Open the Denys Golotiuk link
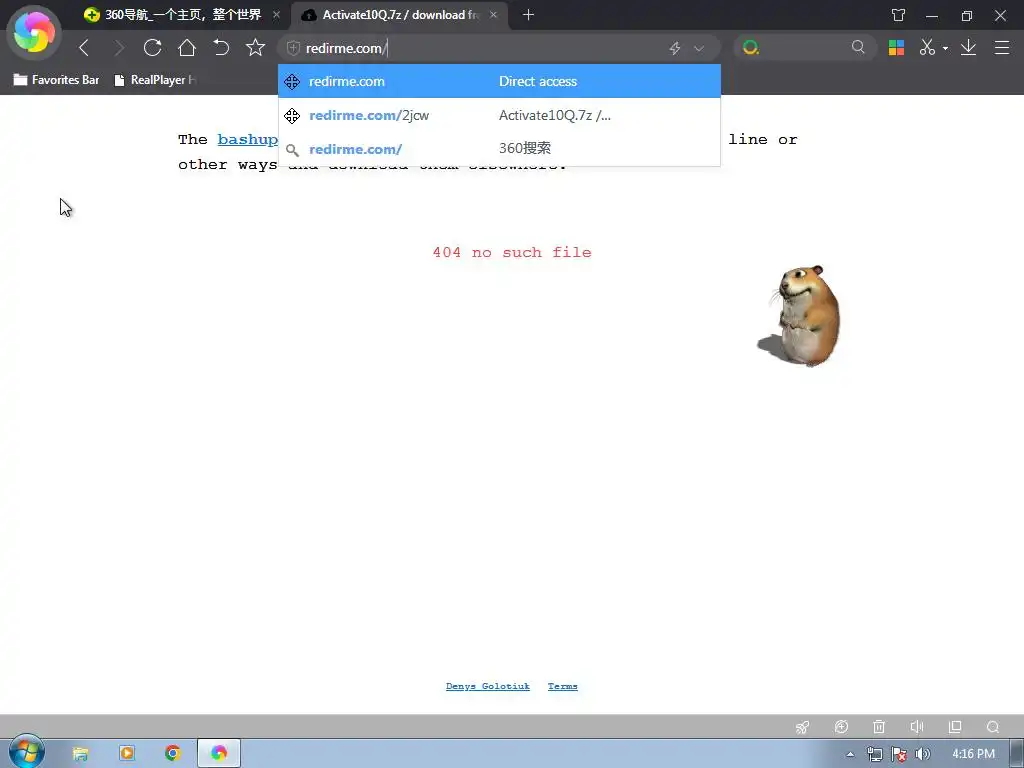Viewport: 1024px width, 768px height. coord(488,686)
